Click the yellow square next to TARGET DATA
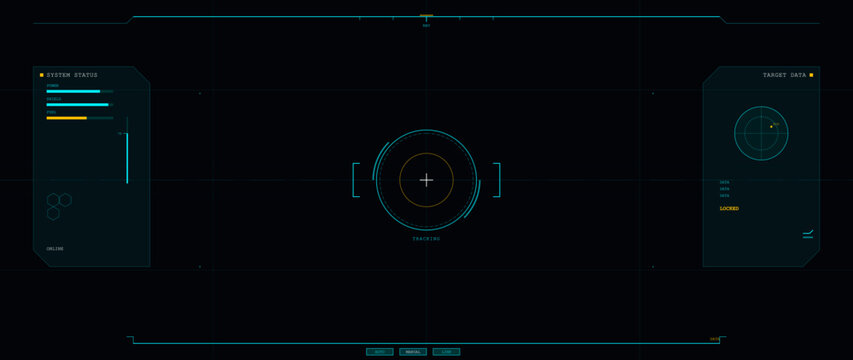The height and width of the screenshot is (360, 853). pos(811,75)
